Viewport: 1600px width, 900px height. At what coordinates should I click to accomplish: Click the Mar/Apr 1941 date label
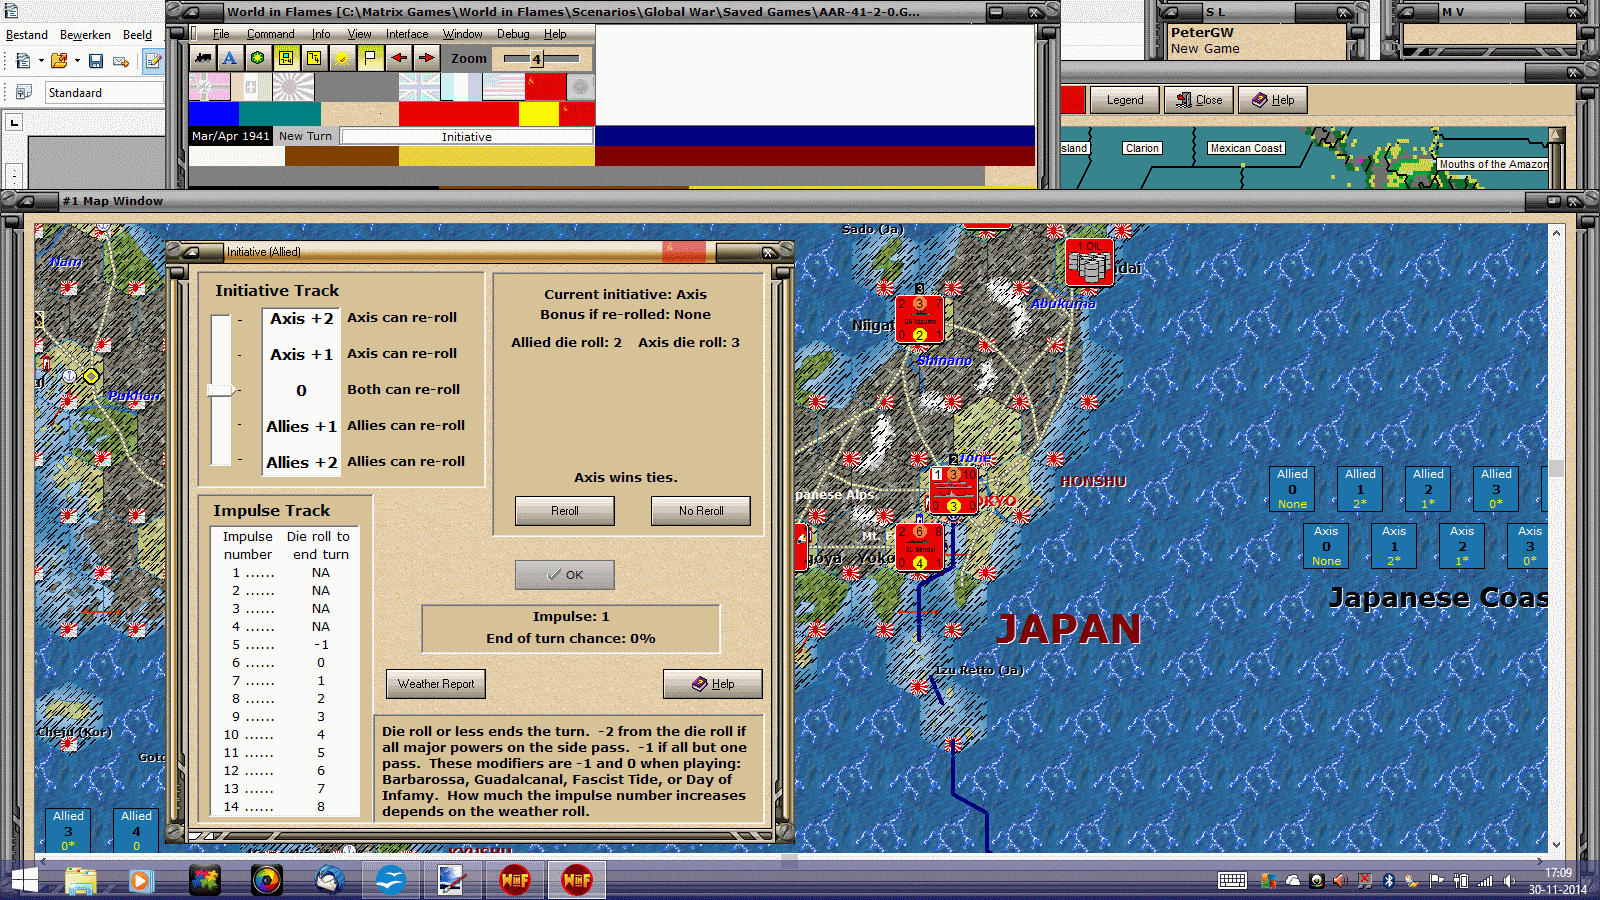click(x=230, y=137)
